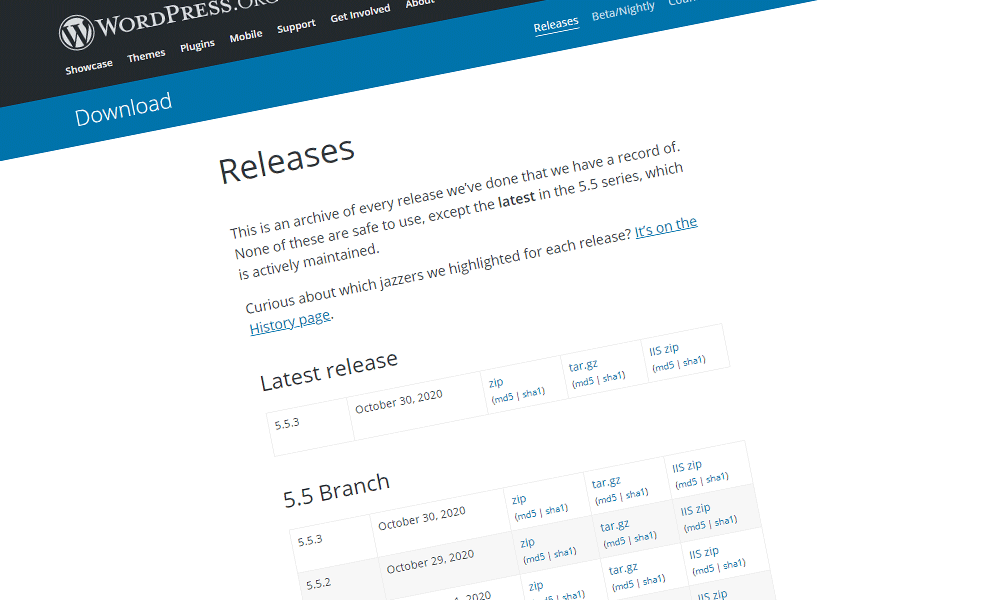
Task: Open sha1 under IIS zip in Latest release
Action: (x=693, y=361)
